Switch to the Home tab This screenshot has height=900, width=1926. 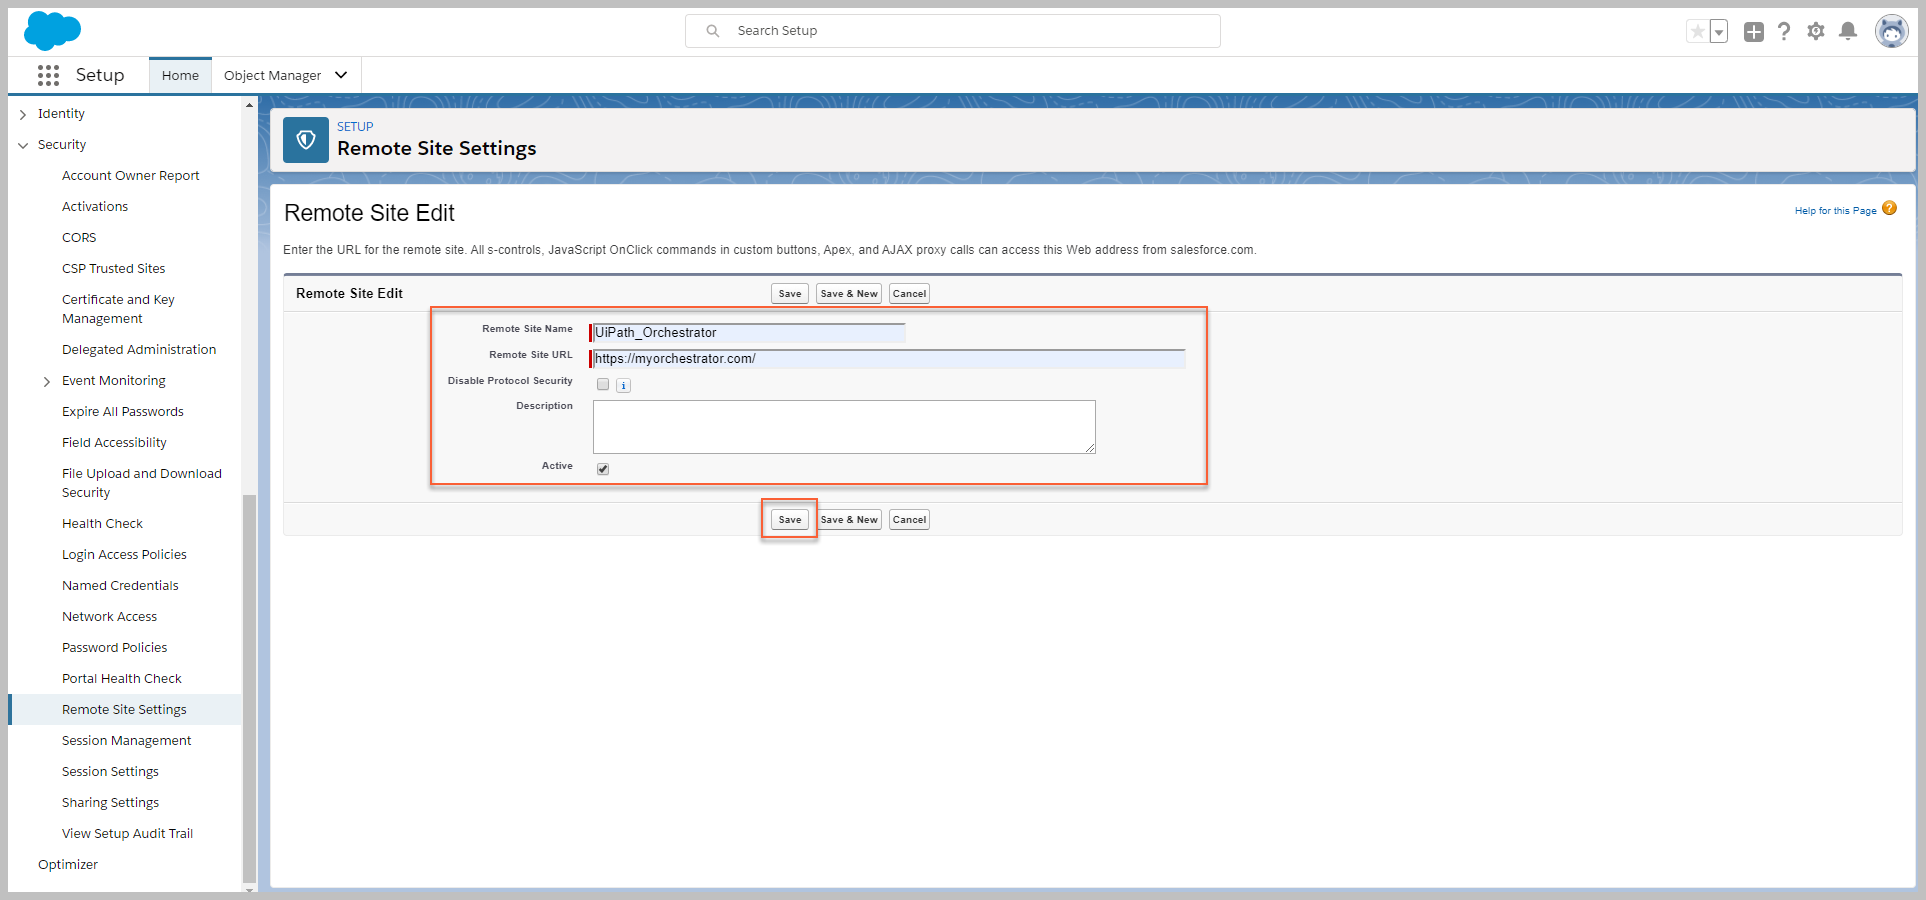tap(180, 75)
